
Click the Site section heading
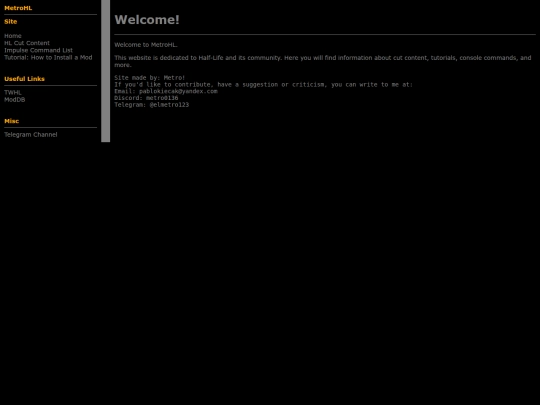(x=10, y=21)
